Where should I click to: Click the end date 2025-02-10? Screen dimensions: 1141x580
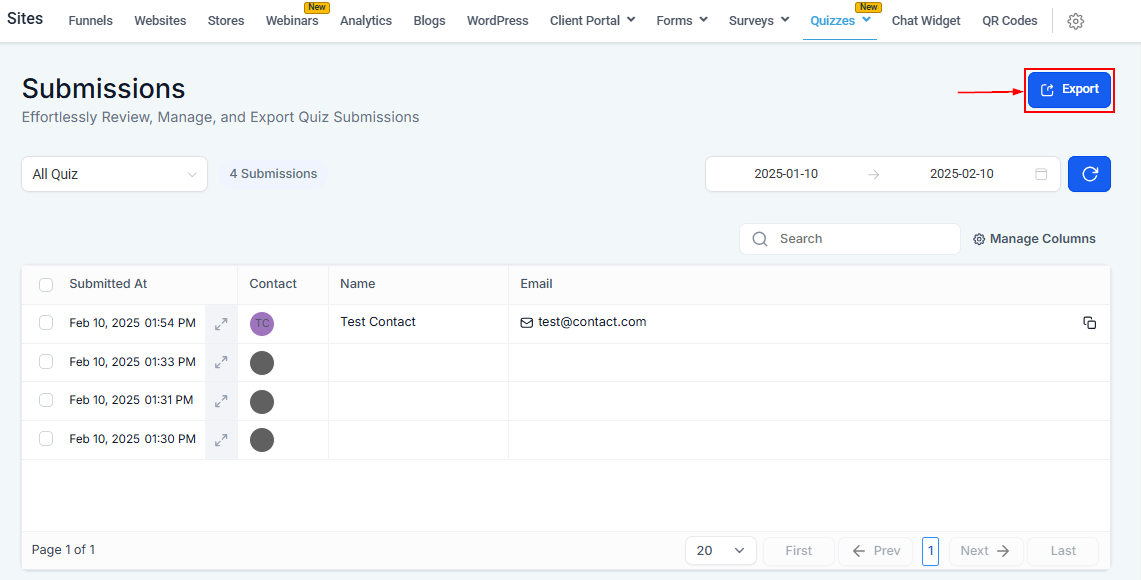tap(962, 174)
